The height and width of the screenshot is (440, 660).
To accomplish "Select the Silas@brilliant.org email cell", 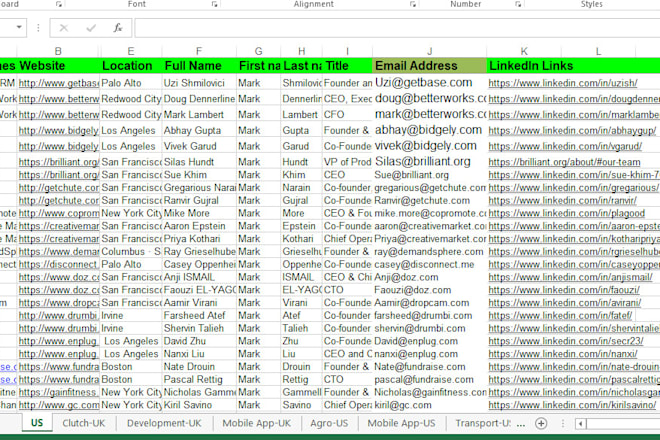I will pos(429,161).
